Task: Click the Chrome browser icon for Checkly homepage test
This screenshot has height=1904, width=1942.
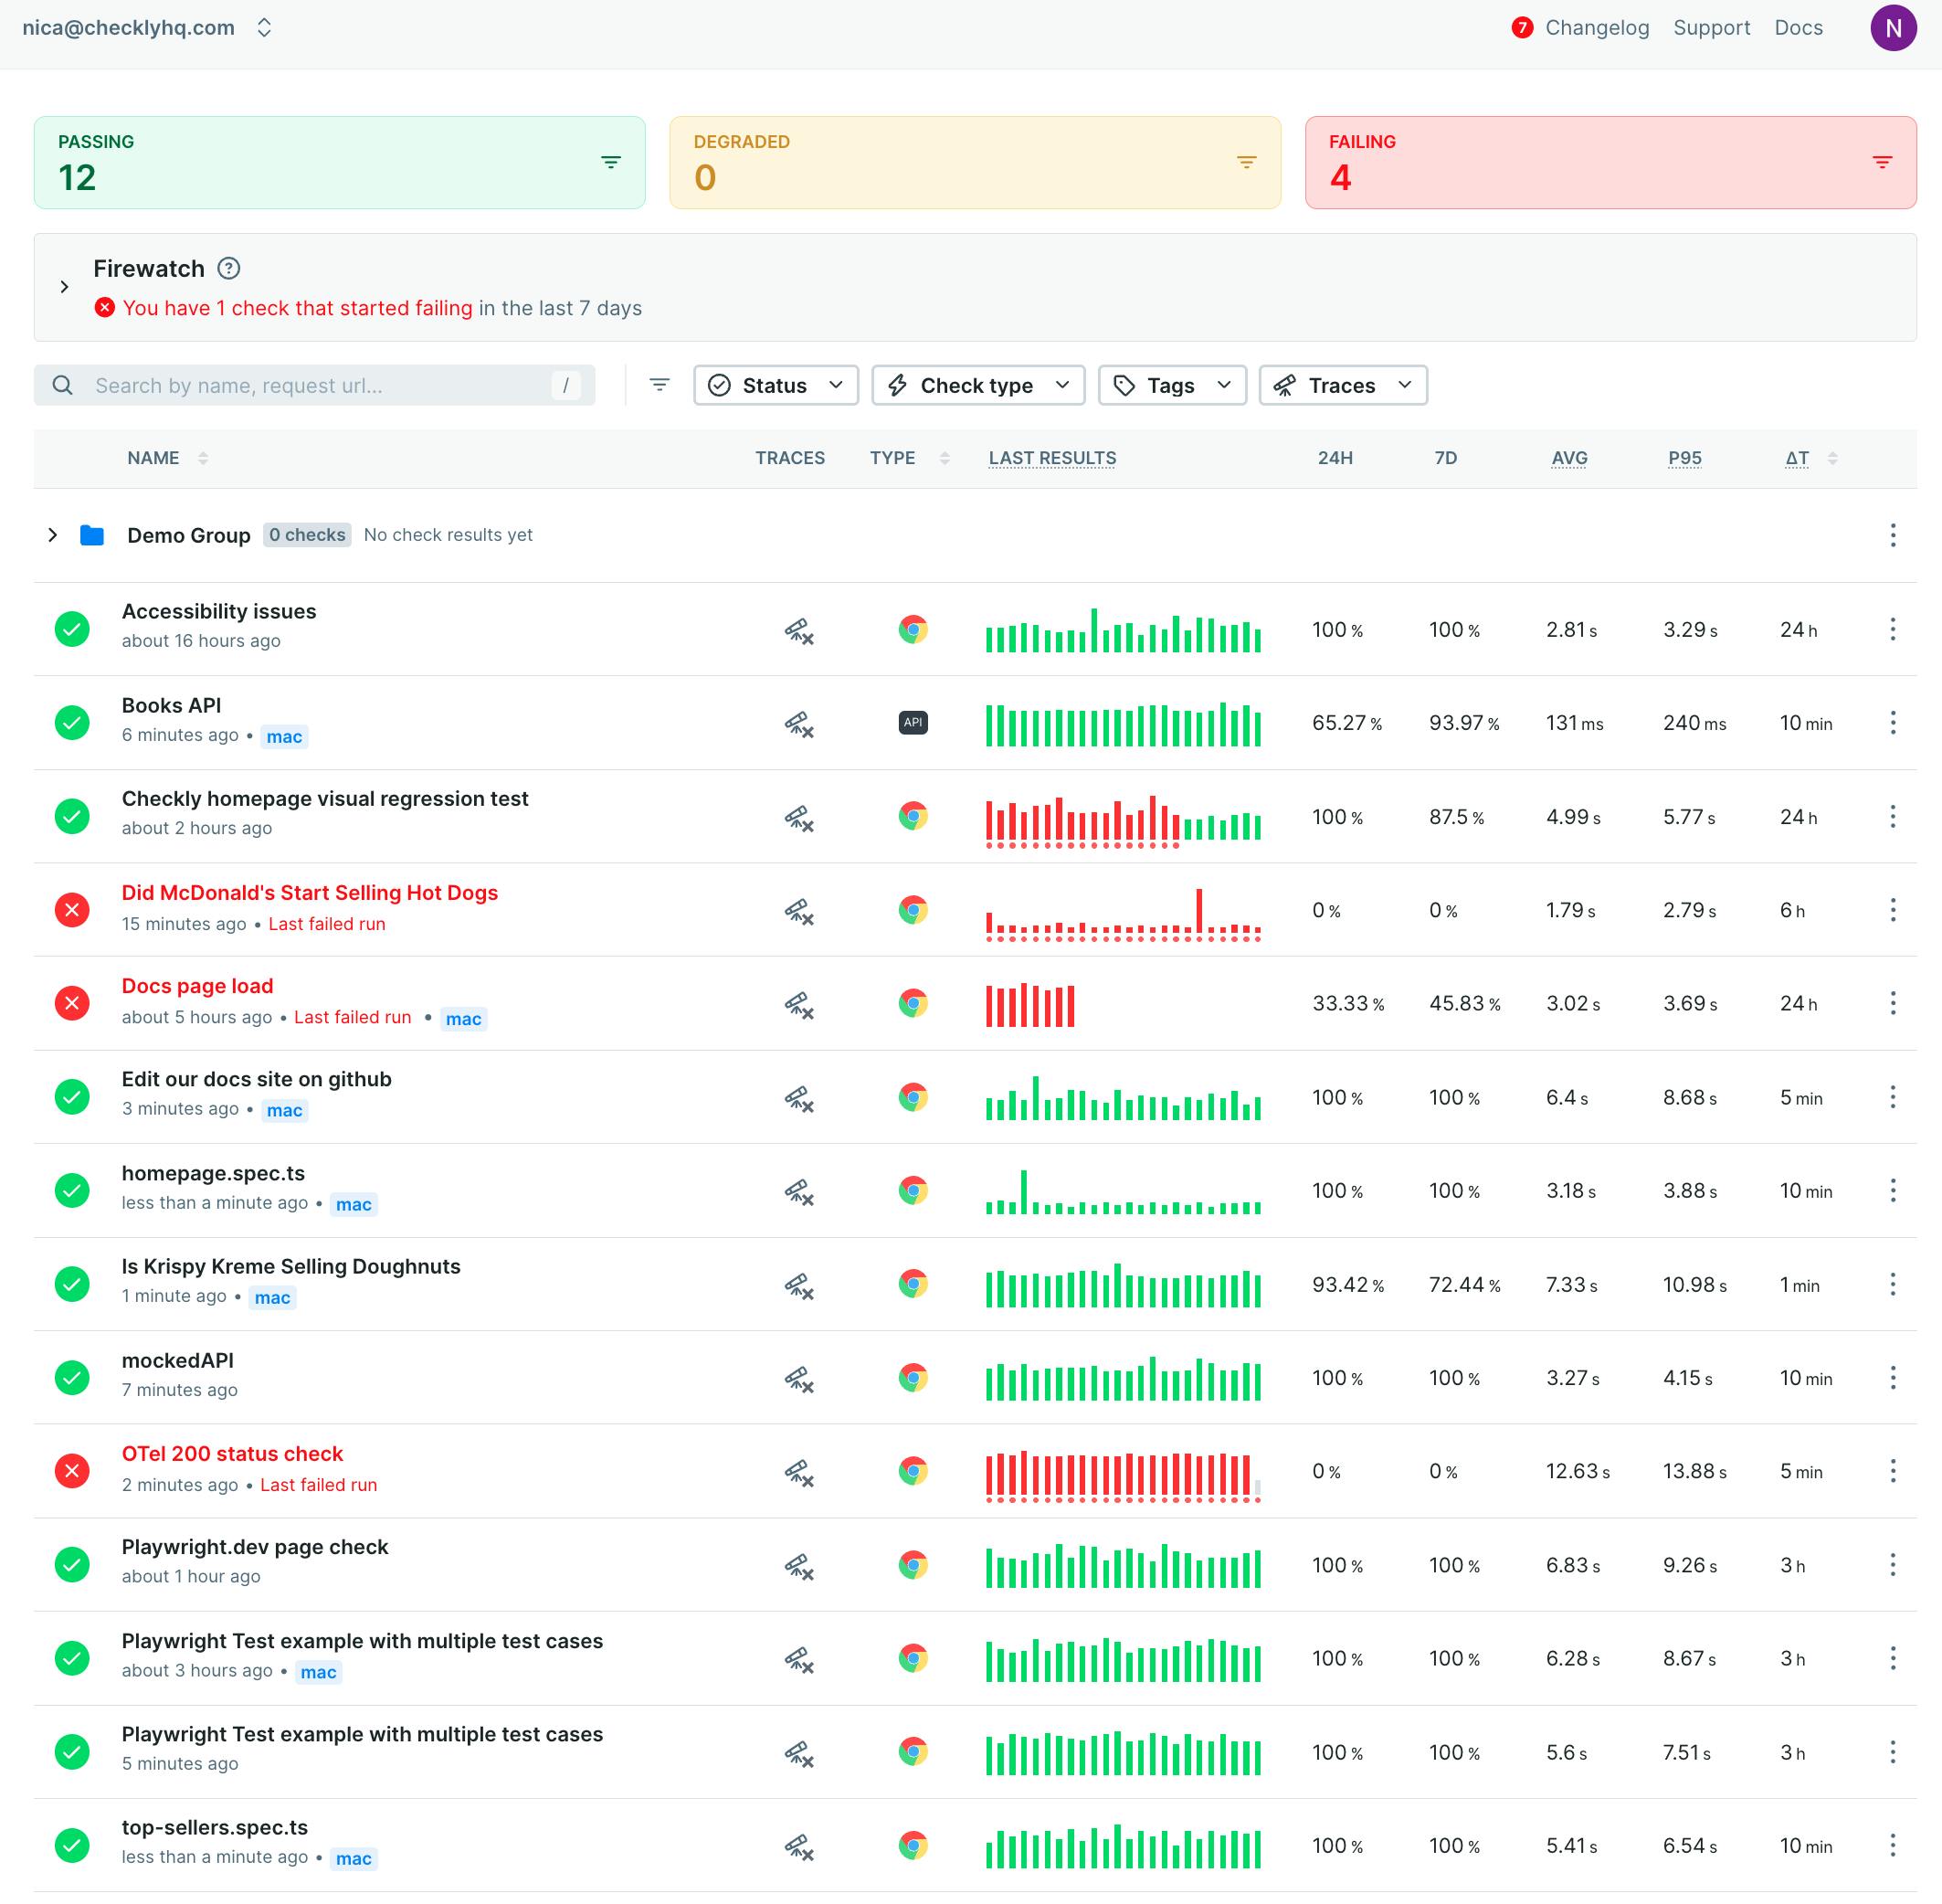Action: click(x=912, y=816)
